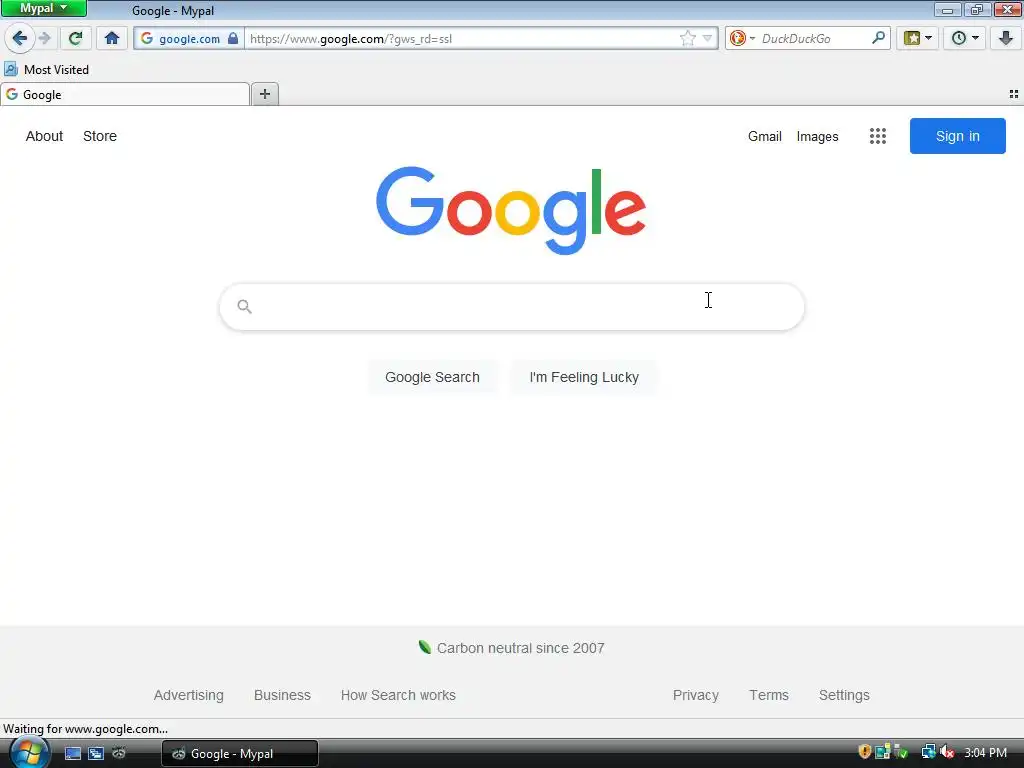Open the Advertising footer link
Viewport: 1024px width, 768px height.
click(189, 695)
